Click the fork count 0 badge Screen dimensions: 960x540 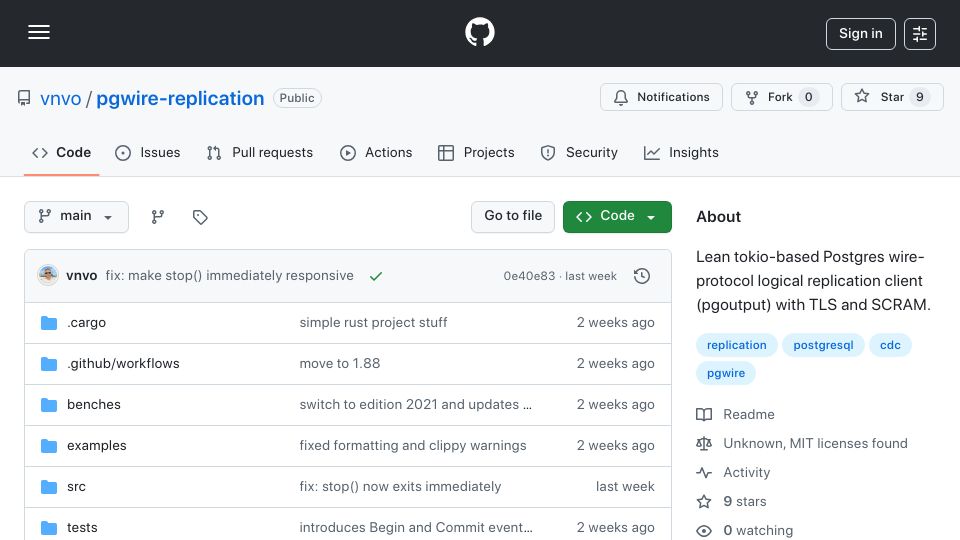click(808, 97)
